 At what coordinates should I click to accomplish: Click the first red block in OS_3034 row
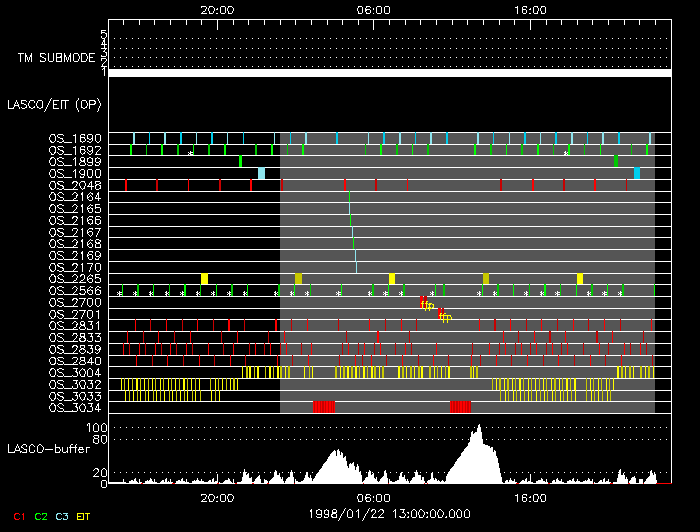pos(324,407)
